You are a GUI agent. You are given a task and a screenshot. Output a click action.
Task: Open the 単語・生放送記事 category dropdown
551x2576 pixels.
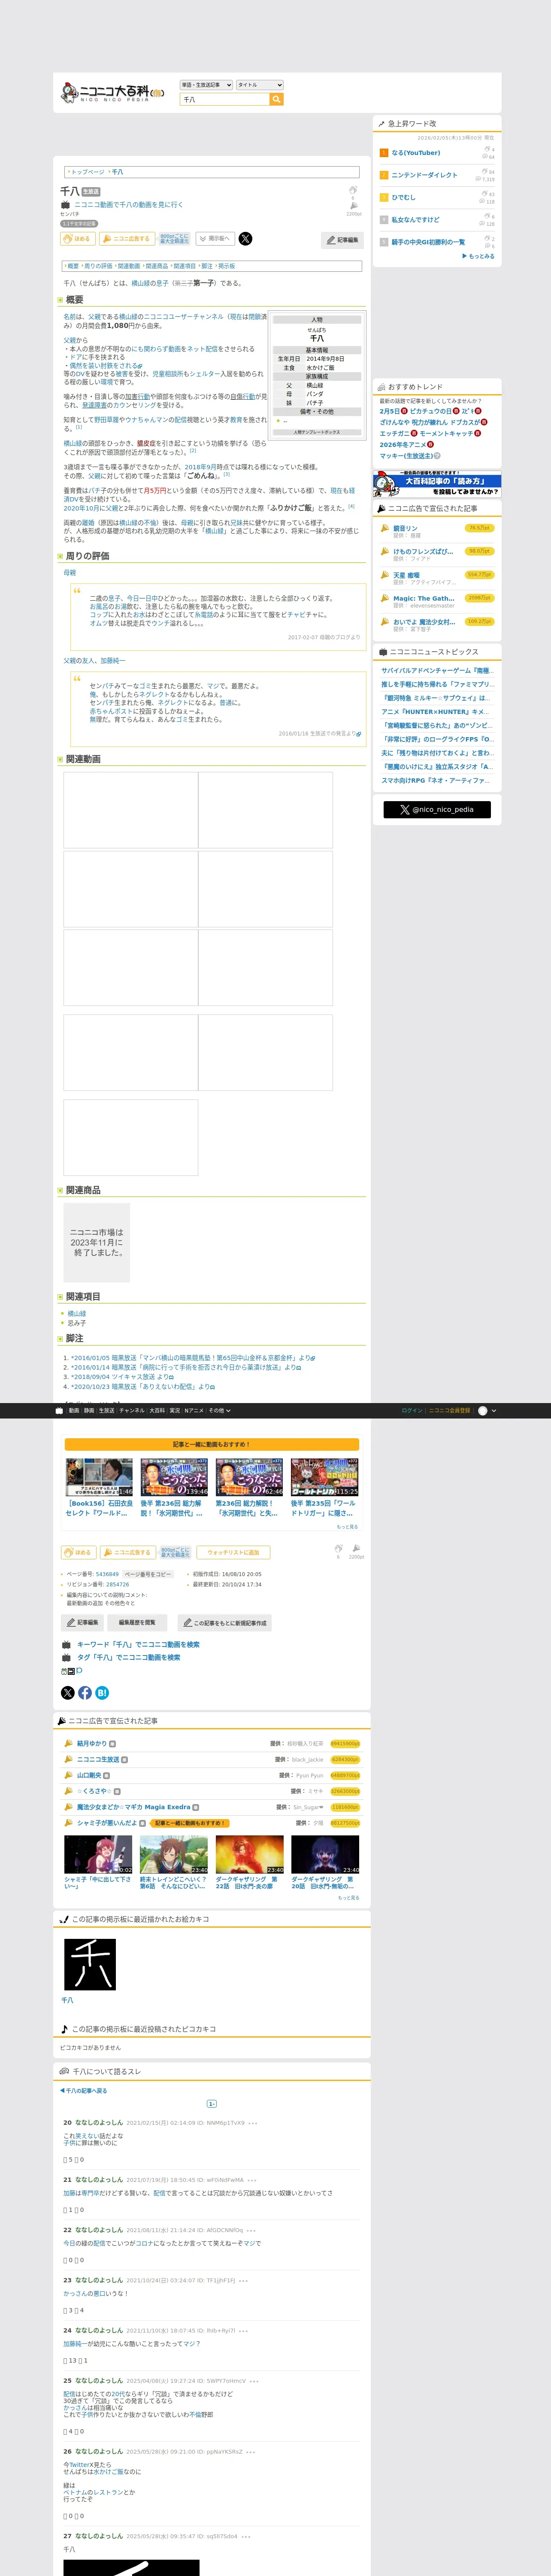[x=206, y=85]
